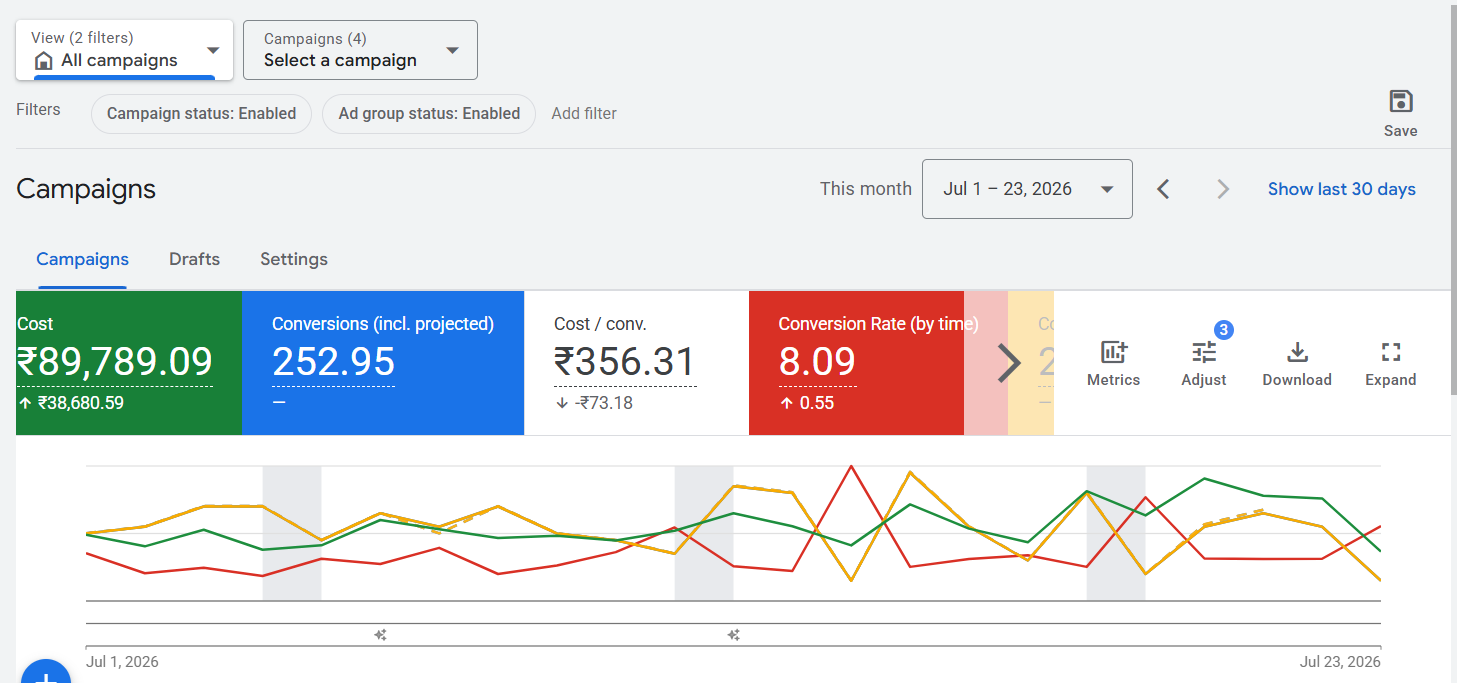This screenshot has height=683, width=1457.
Task: Select the green Cost scorecard
Action: coord(129,363)
